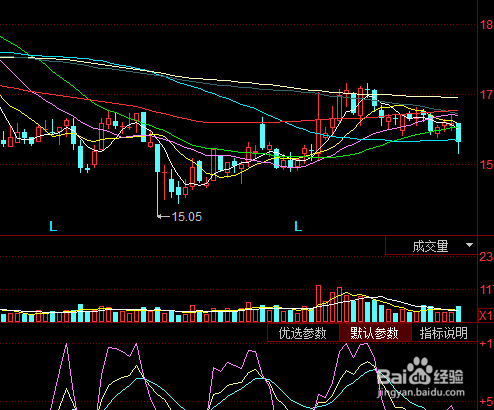The image size is (494, 410).
Task: Click the 17 price axis label
Action: point(486,95)
